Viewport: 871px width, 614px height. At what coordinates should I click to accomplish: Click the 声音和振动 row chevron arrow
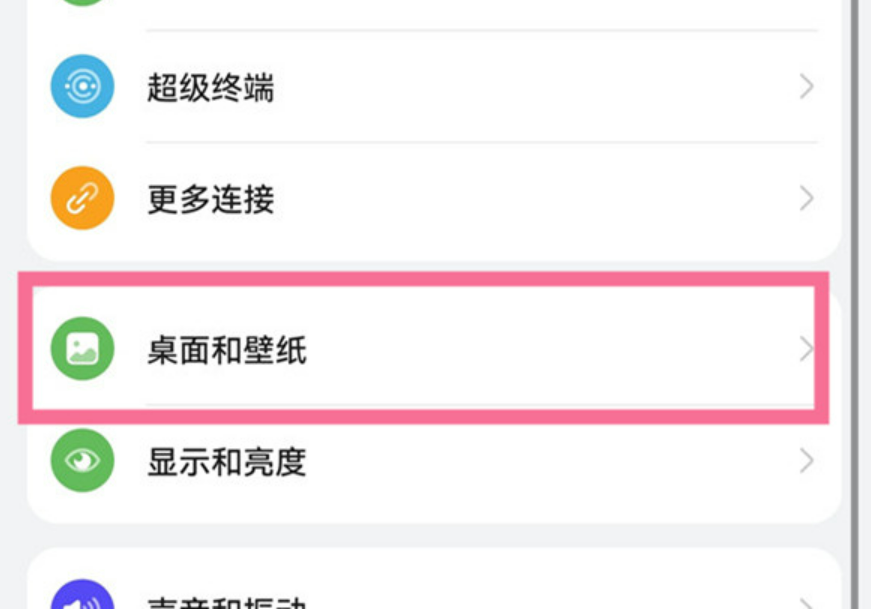806,604
